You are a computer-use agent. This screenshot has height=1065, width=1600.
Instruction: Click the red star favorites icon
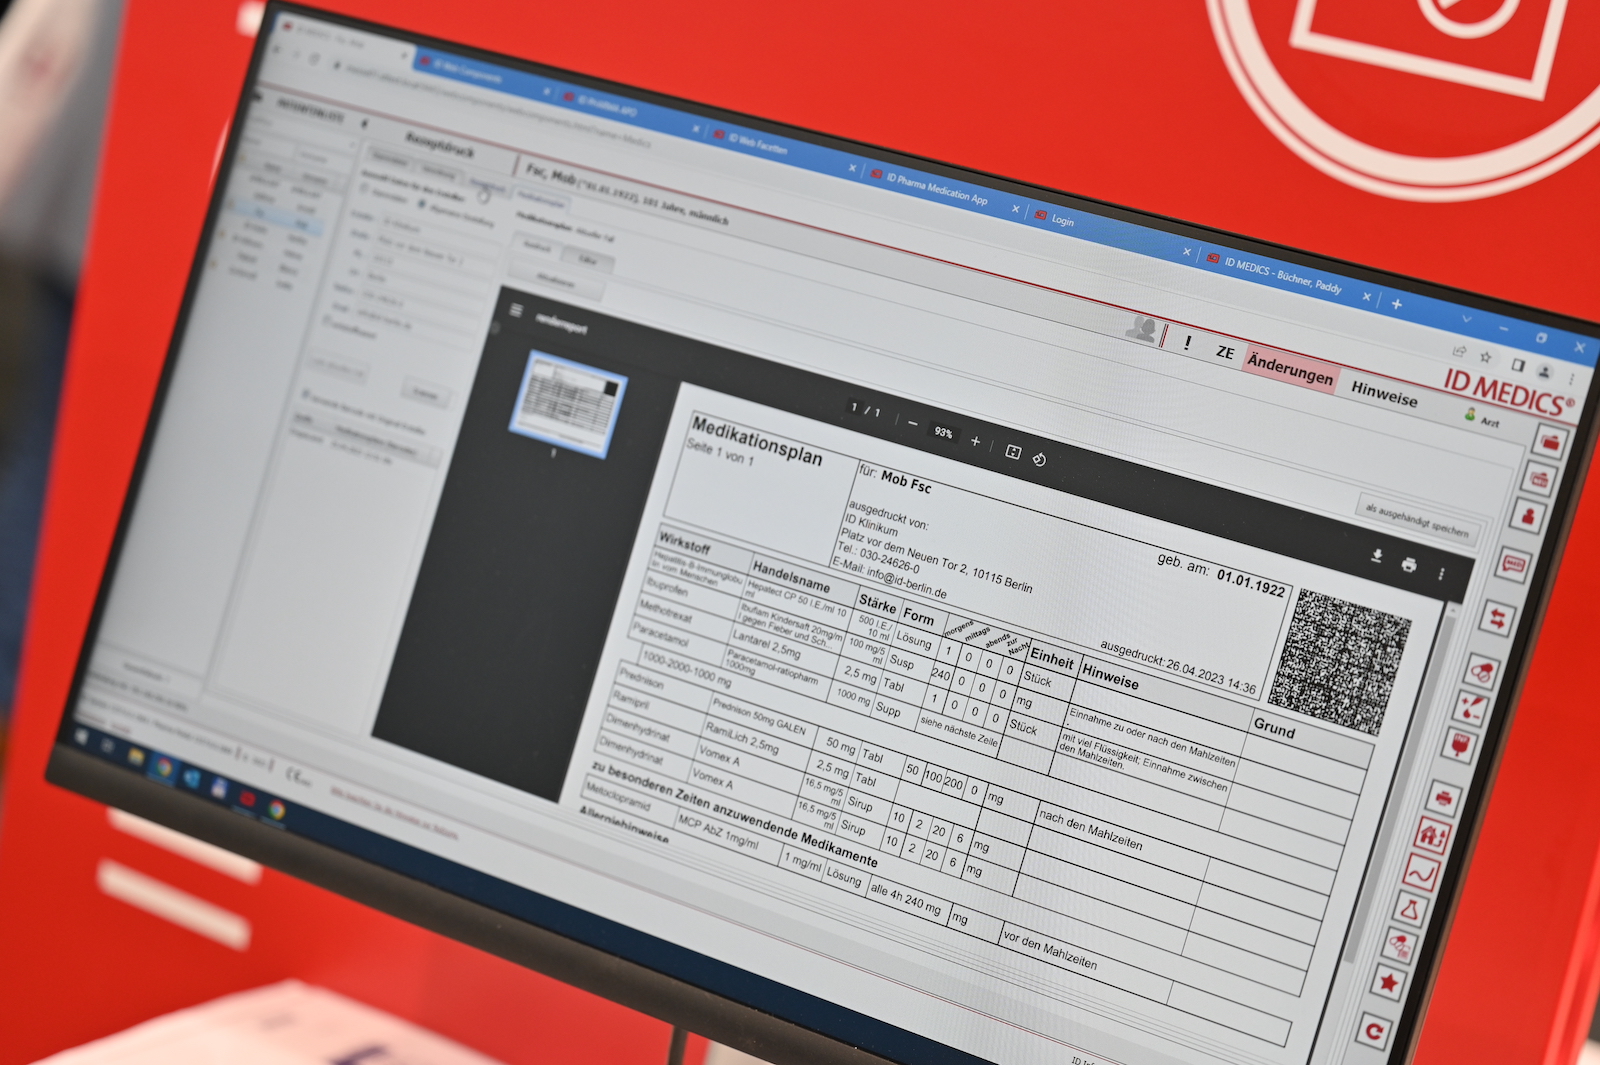click(x=1388, y=983)
